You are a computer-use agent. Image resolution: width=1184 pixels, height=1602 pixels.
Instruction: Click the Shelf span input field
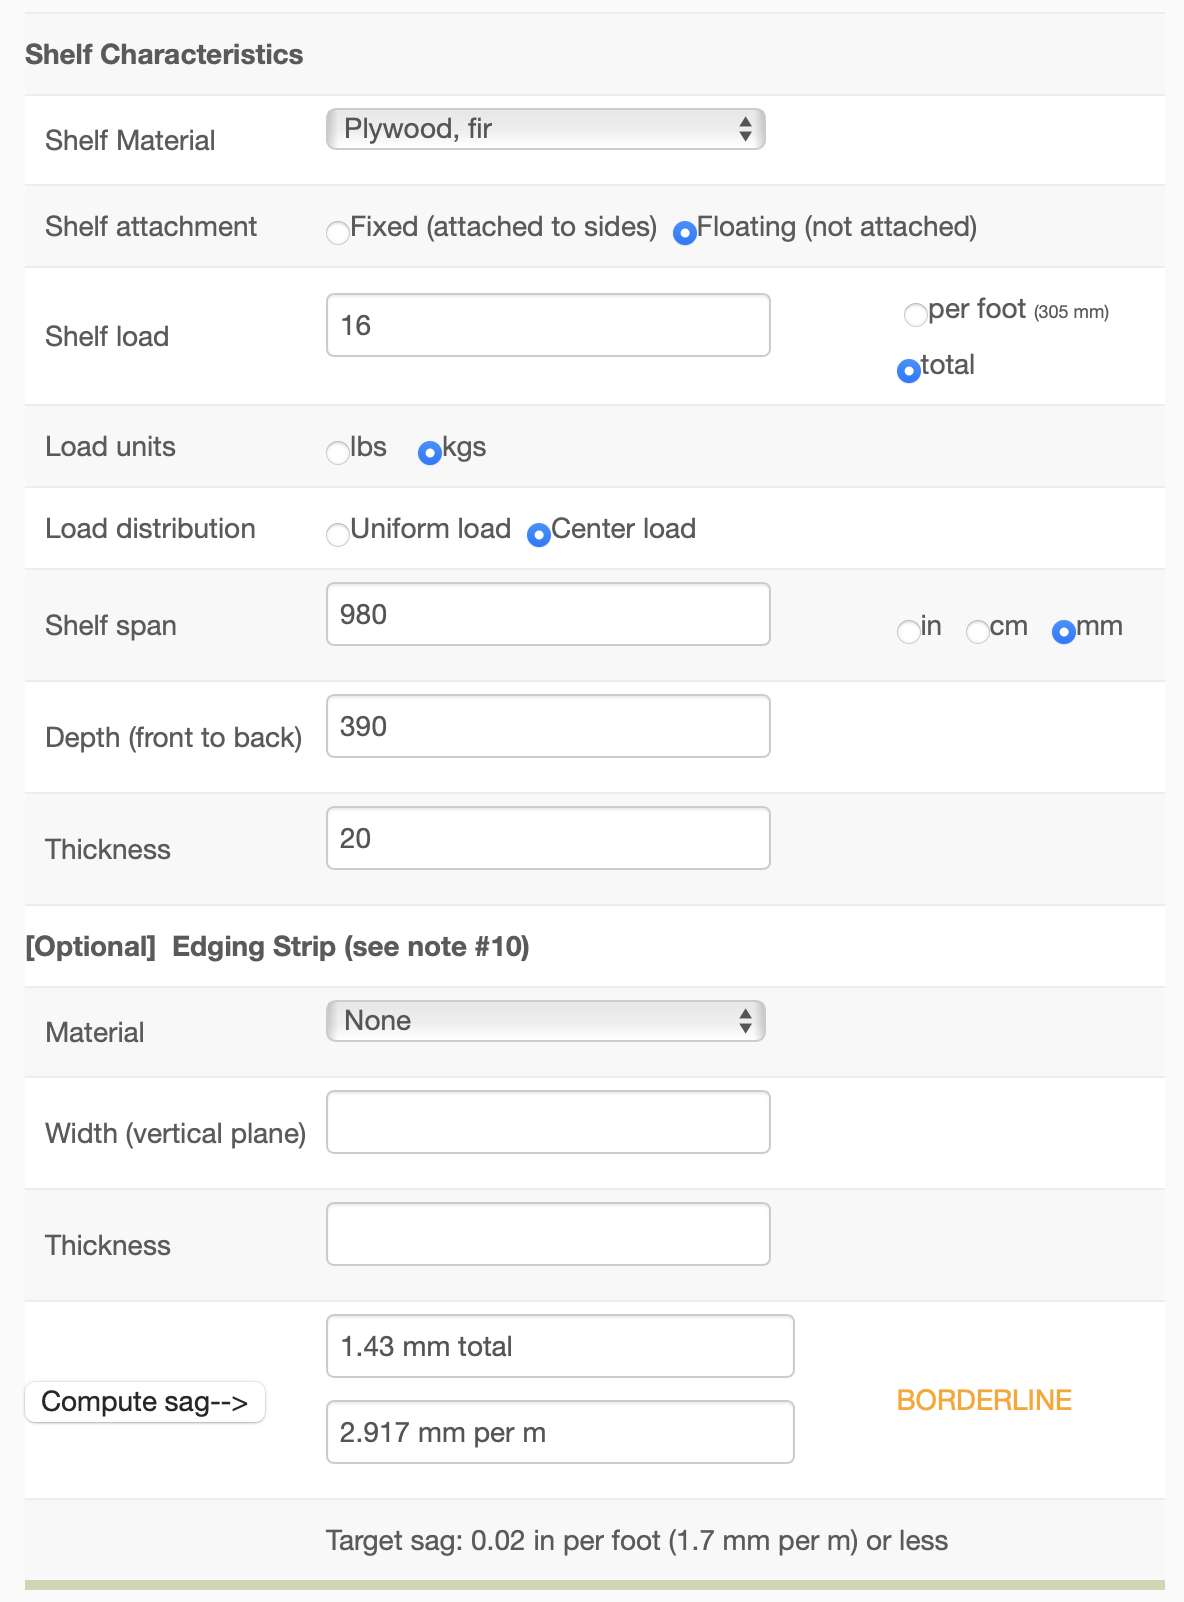point(548,614)
